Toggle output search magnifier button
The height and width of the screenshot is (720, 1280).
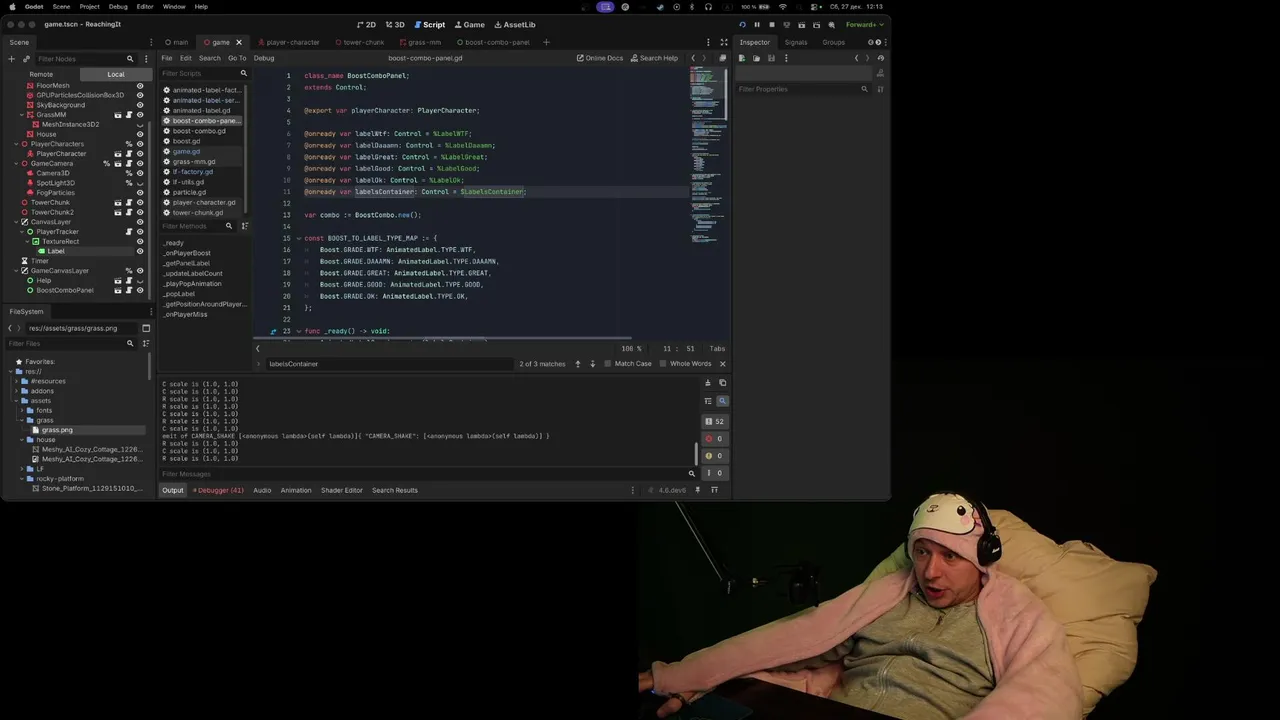[x=722, y=401]
